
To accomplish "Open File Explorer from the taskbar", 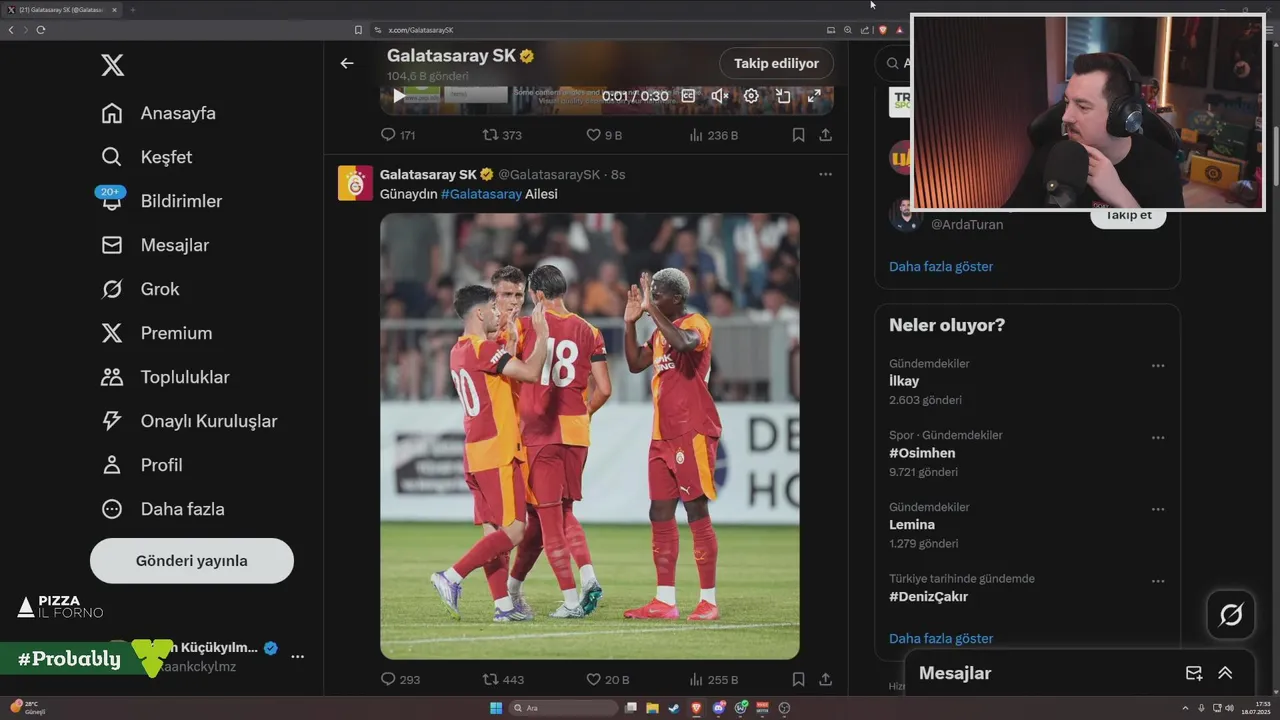I will click(x=652, y=708).
